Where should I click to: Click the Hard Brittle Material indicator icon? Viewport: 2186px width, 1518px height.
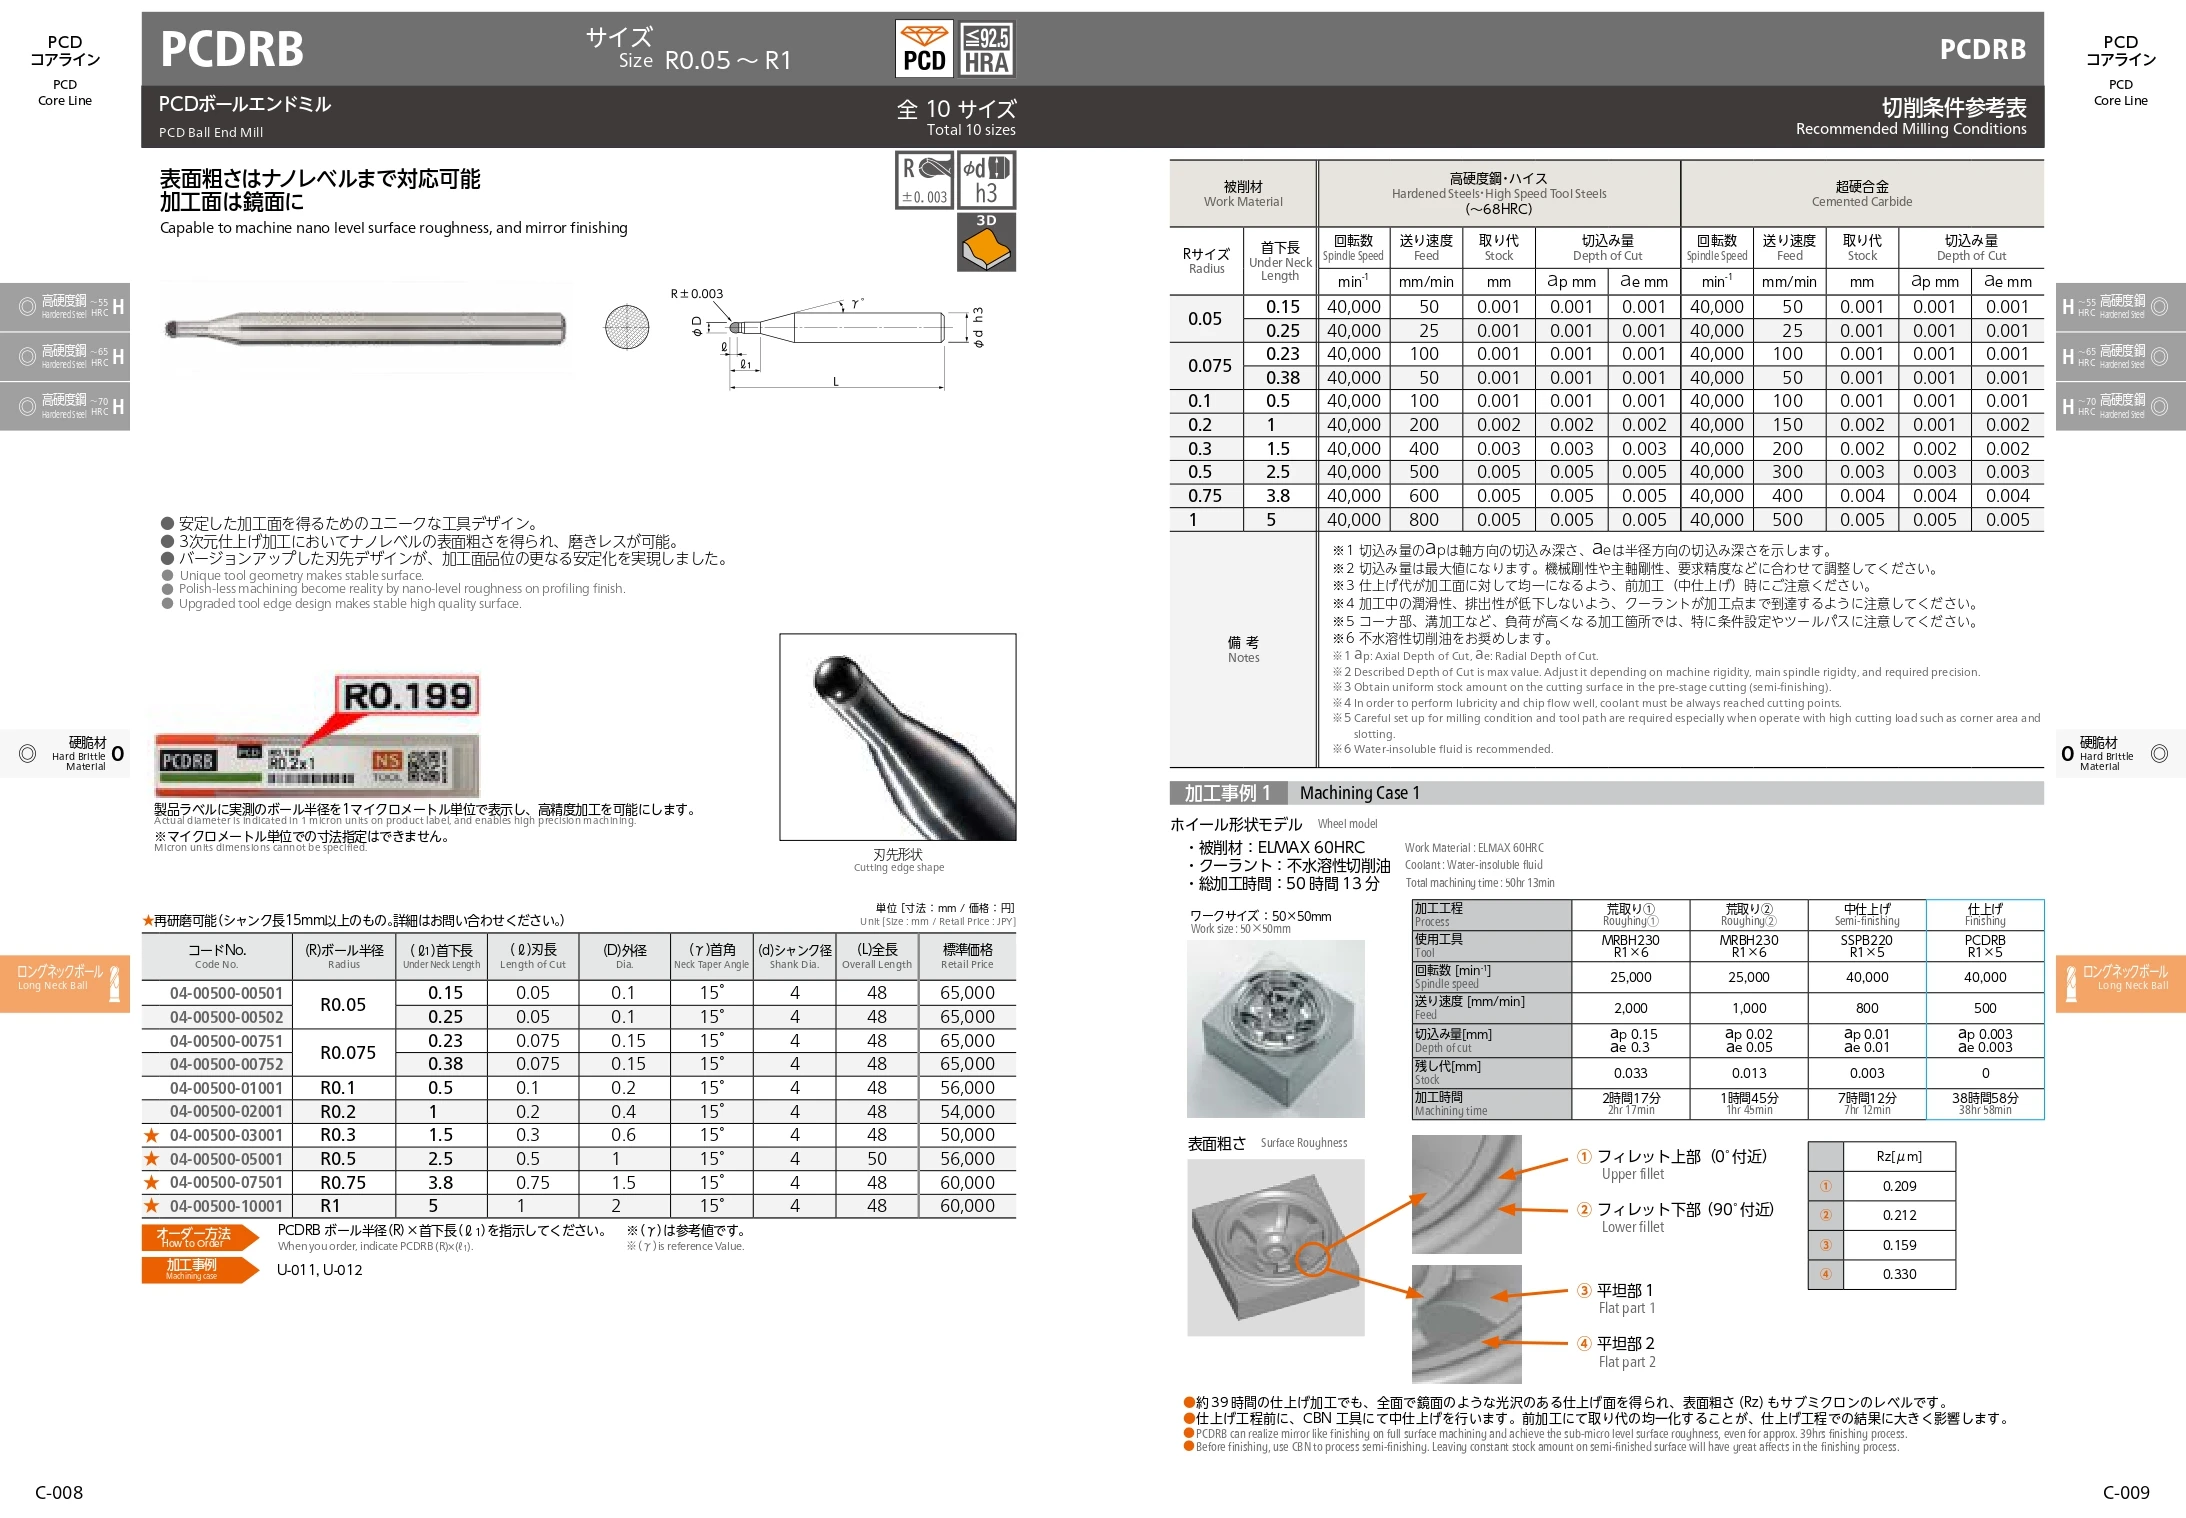65,753
